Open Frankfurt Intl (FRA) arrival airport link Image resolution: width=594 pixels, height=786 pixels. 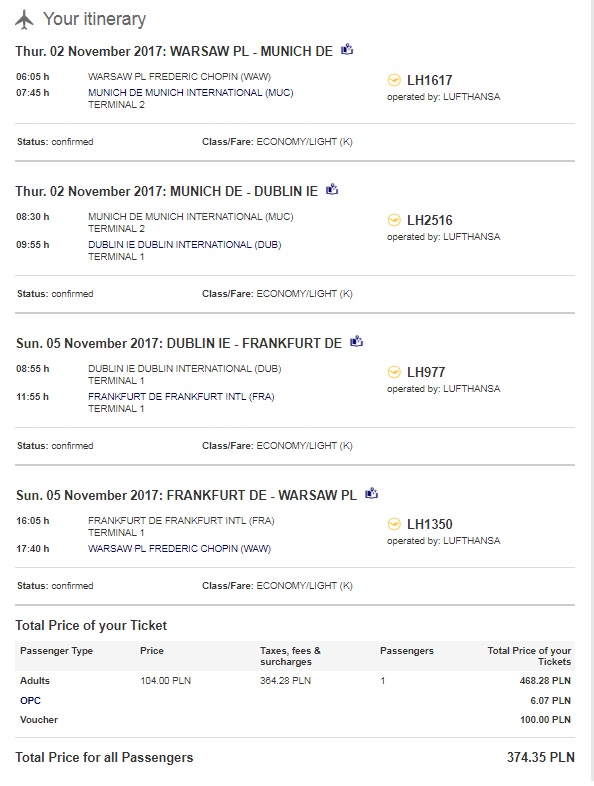click(181, 397)
